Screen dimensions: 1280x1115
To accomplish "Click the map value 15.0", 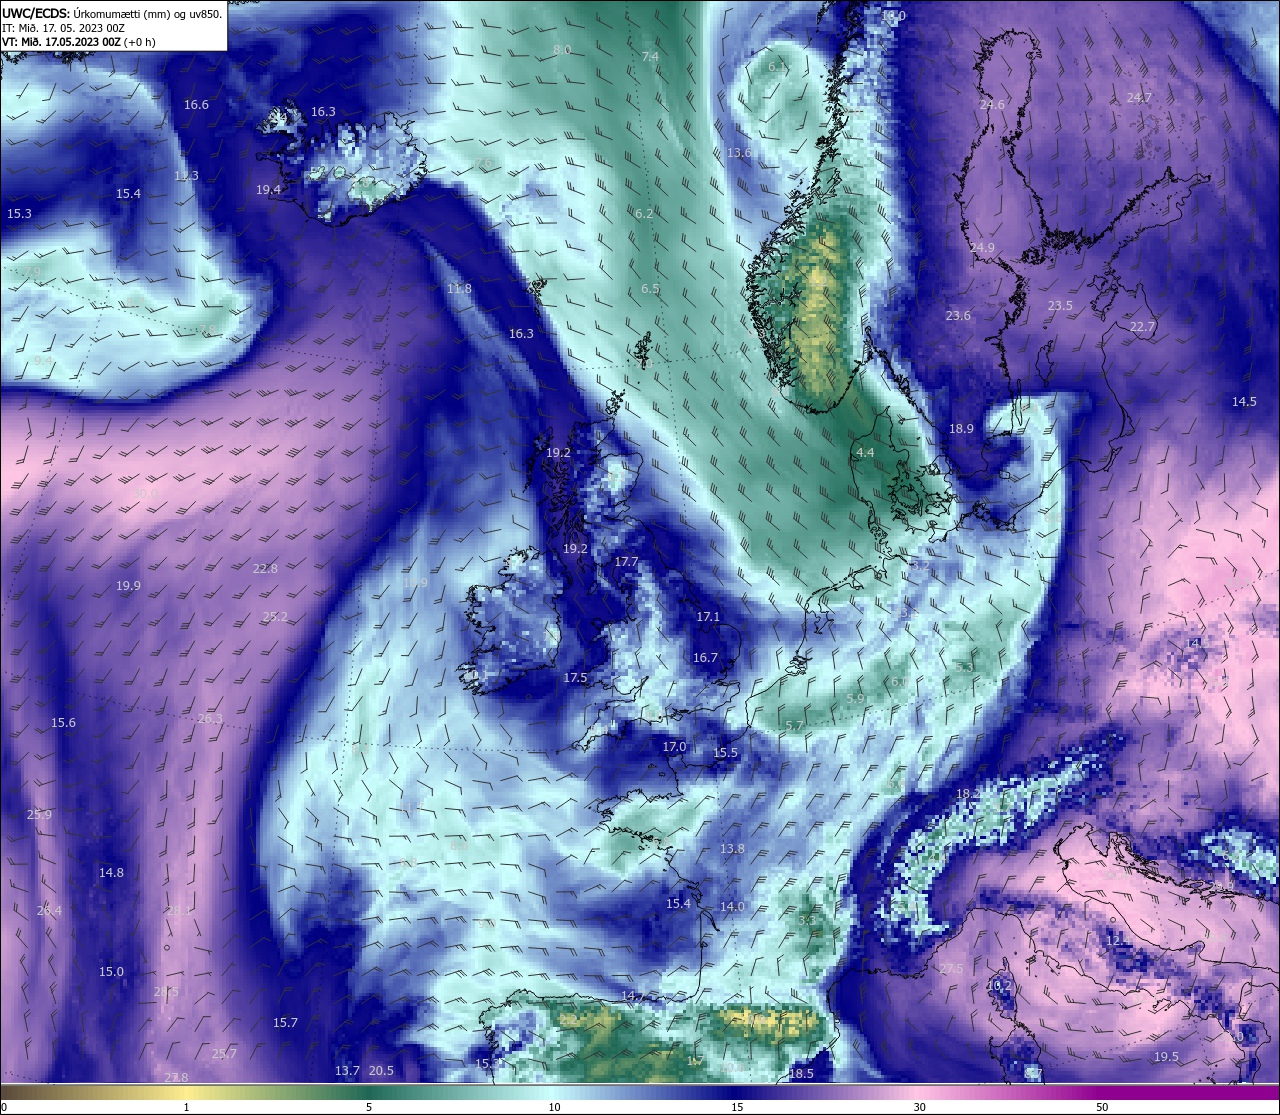I will click(111, 972).
